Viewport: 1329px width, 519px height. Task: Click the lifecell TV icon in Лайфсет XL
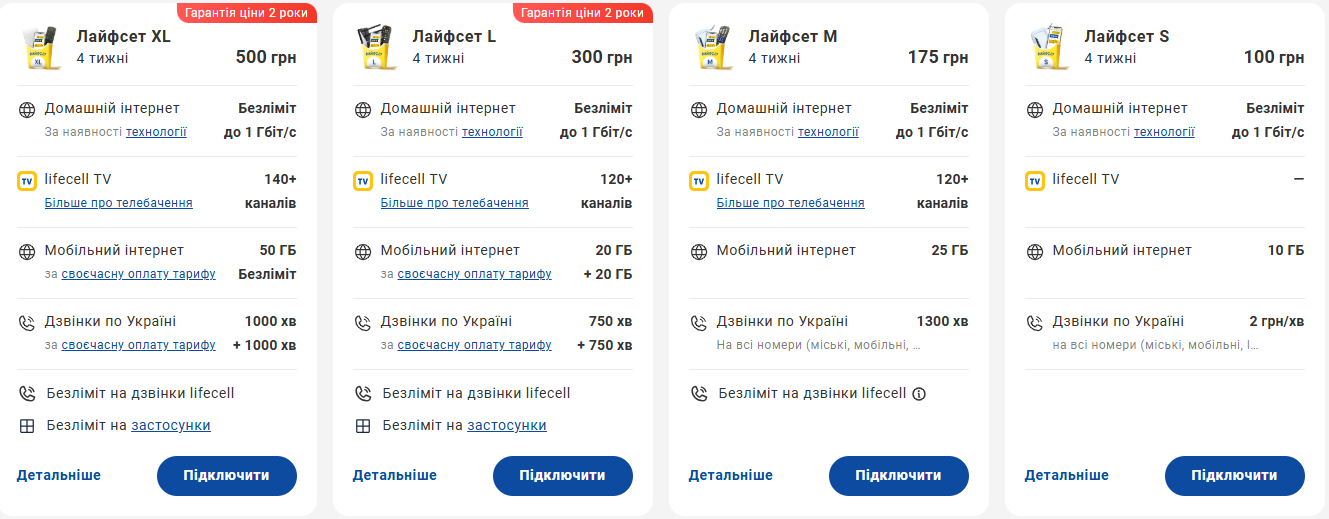[x=27, y=181]
